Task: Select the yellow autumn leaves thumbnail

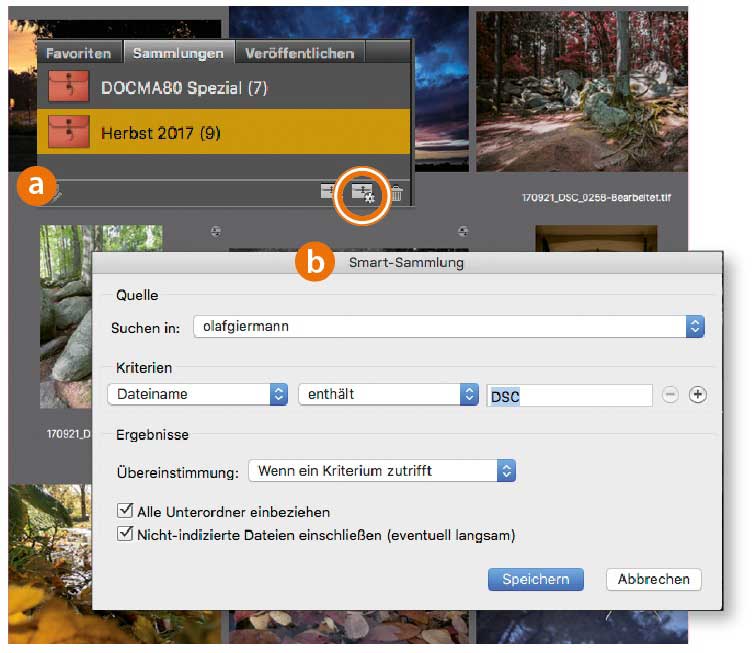Action: click(50, 563)
